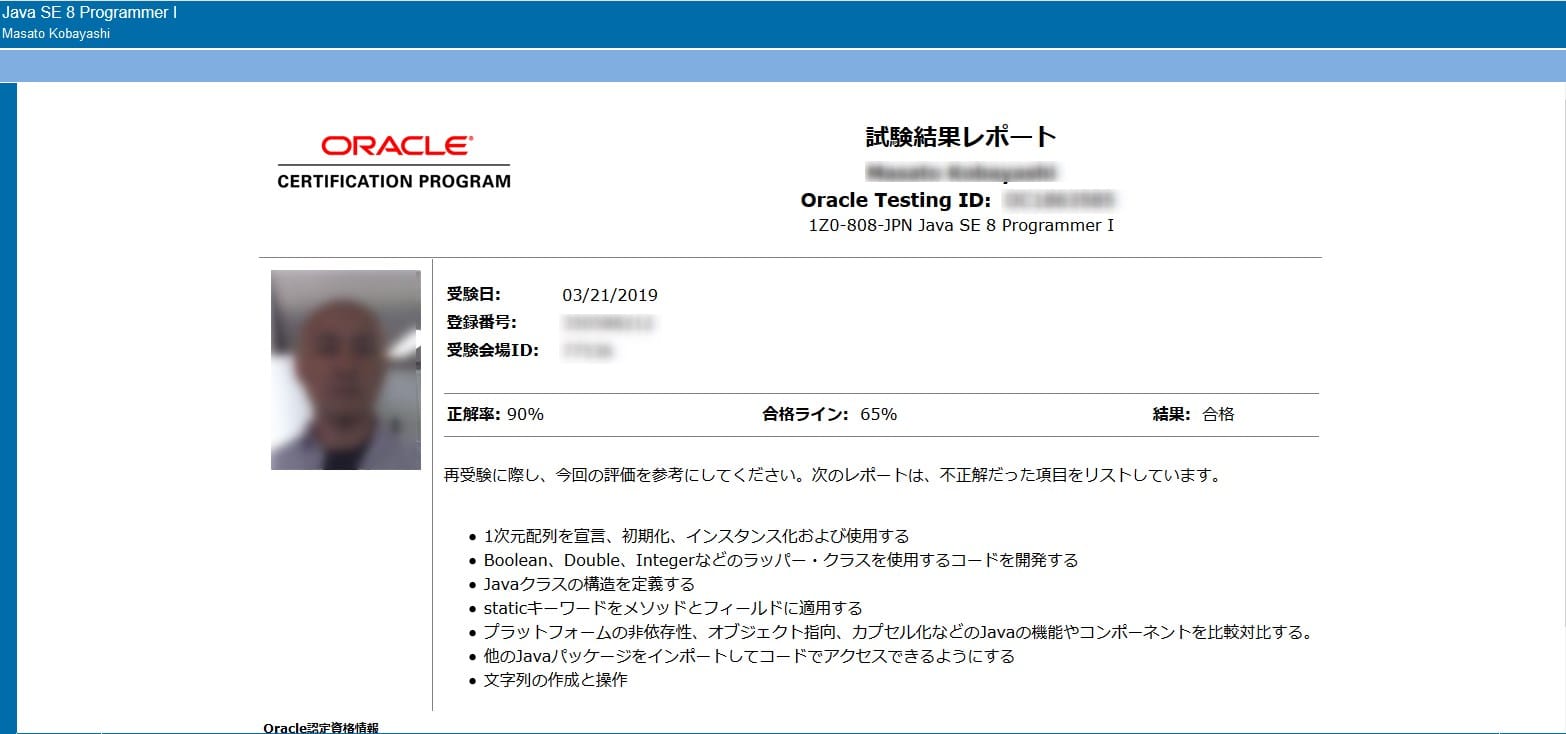The width and height of the screenshot is (1566, 734).
Task: Select the 試験結果レポート heading
Action: click(960, 137)
